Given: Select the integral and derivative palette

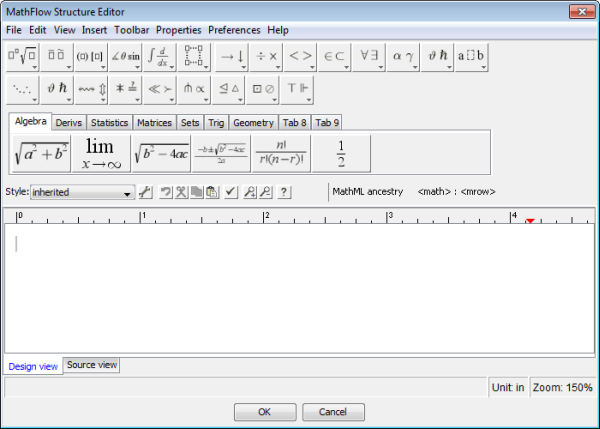Looking at the screenshot, I should click(157, 57).
